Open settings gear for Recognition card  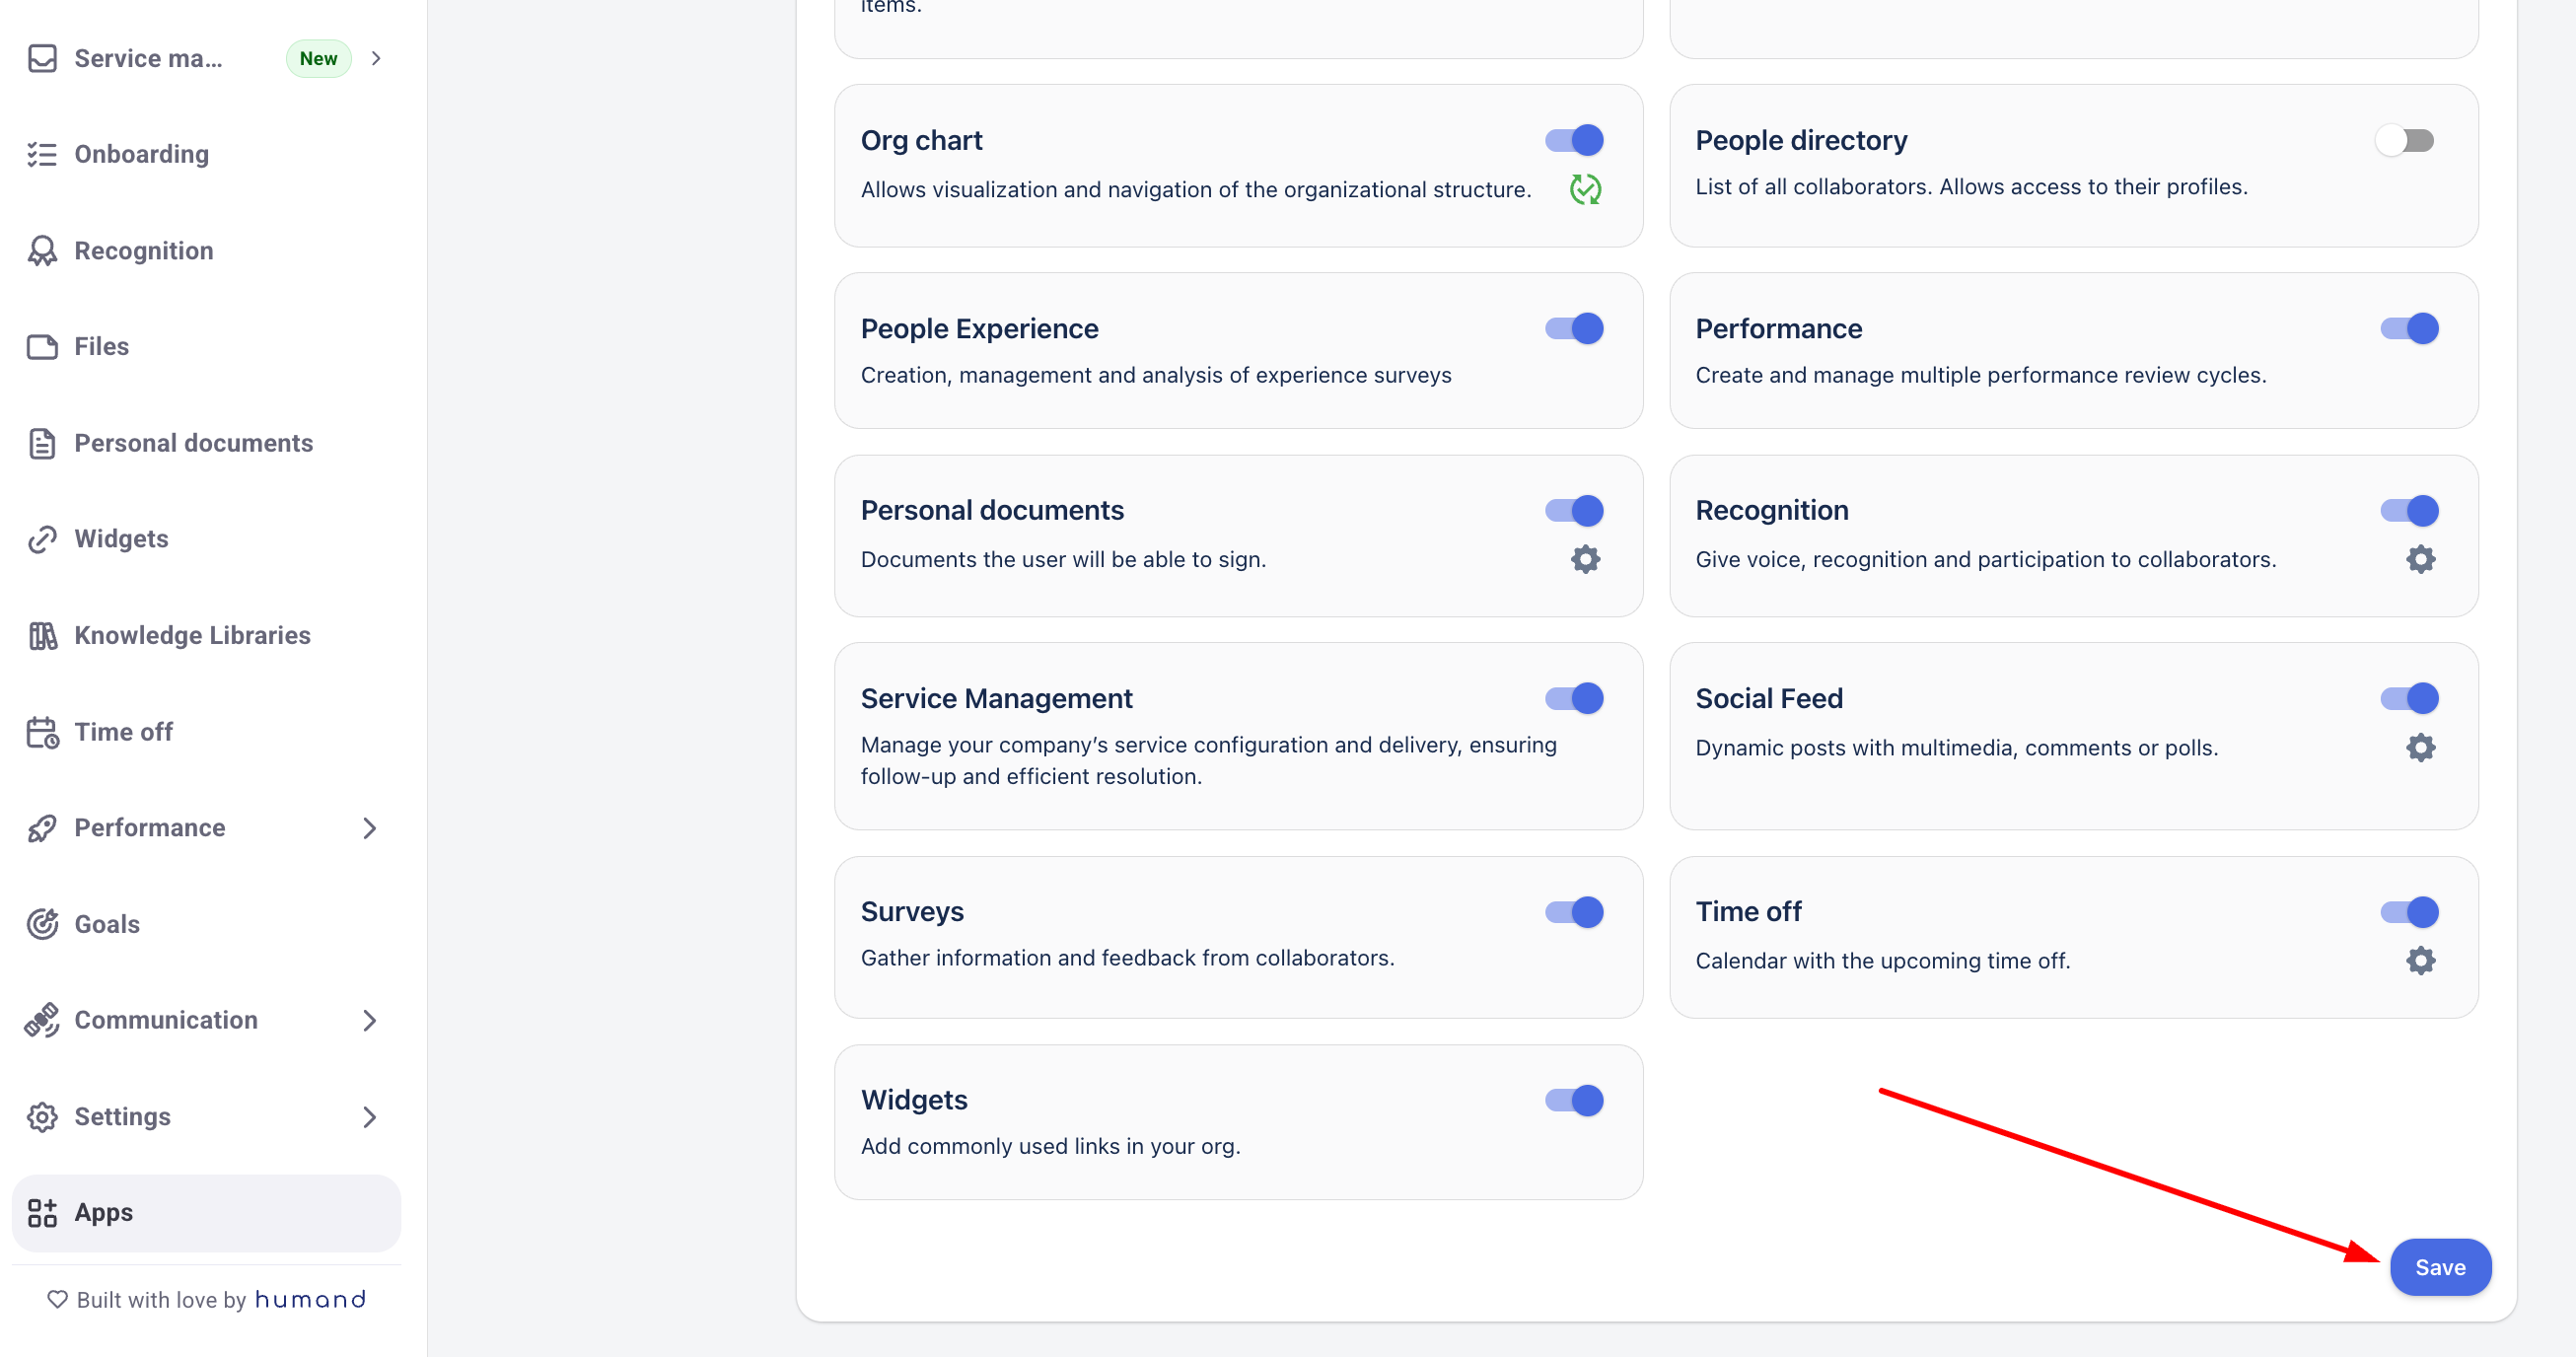click(x=2420, y=559)
